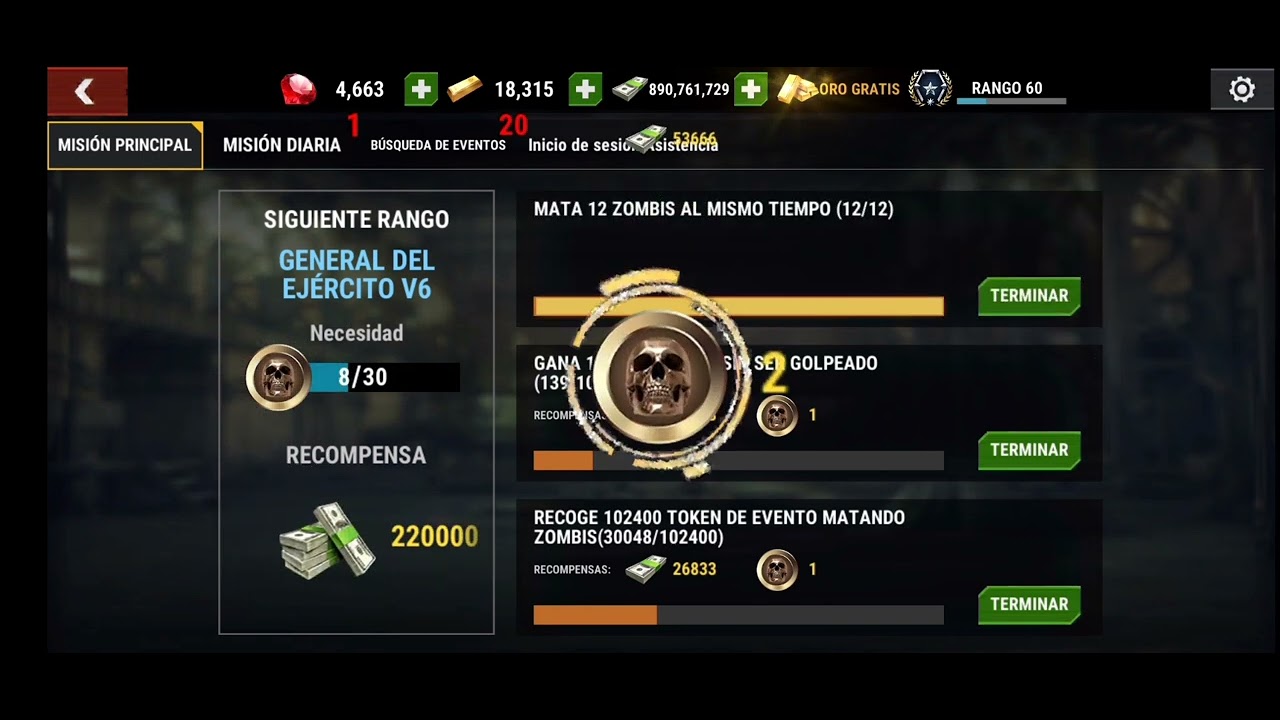Tap the skull icon beside 8/30
Screen dimensions: 1280x720
(279, 377)
